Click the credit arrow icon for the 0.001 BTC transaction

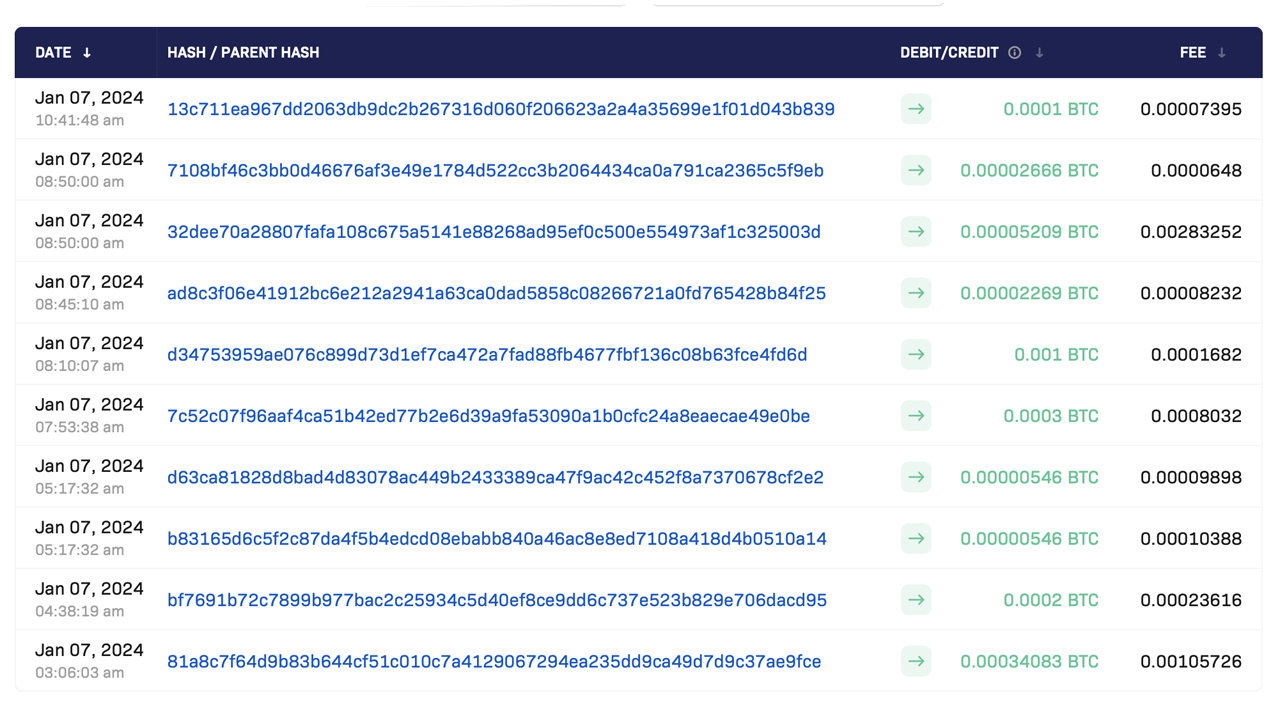916,354
